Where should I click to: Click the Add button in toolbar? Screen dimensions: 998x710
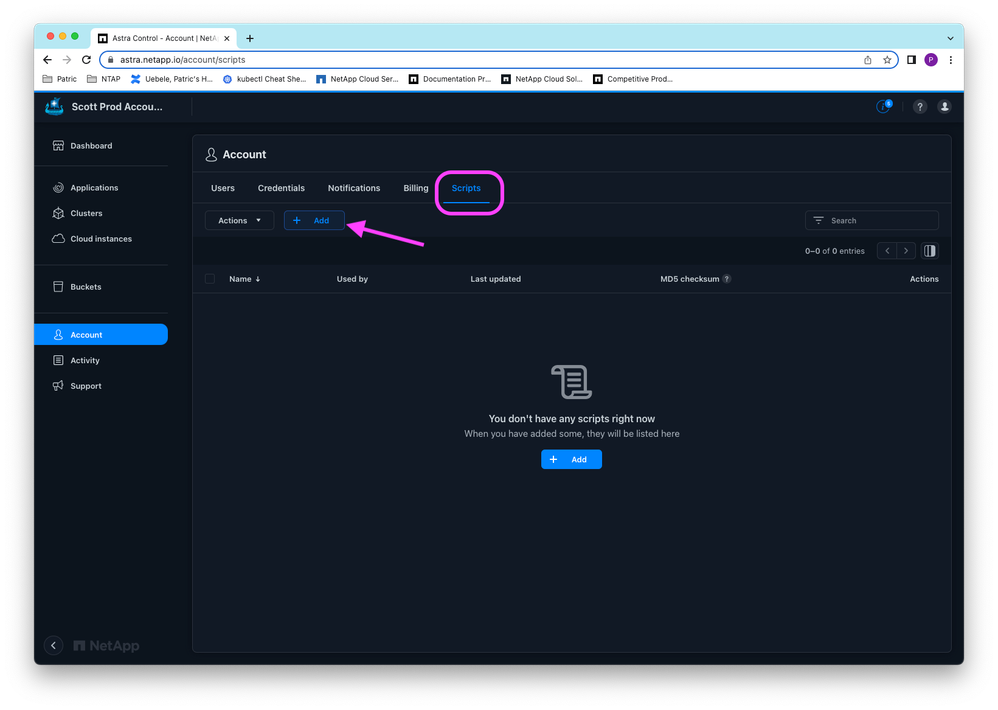click(314, 220)
